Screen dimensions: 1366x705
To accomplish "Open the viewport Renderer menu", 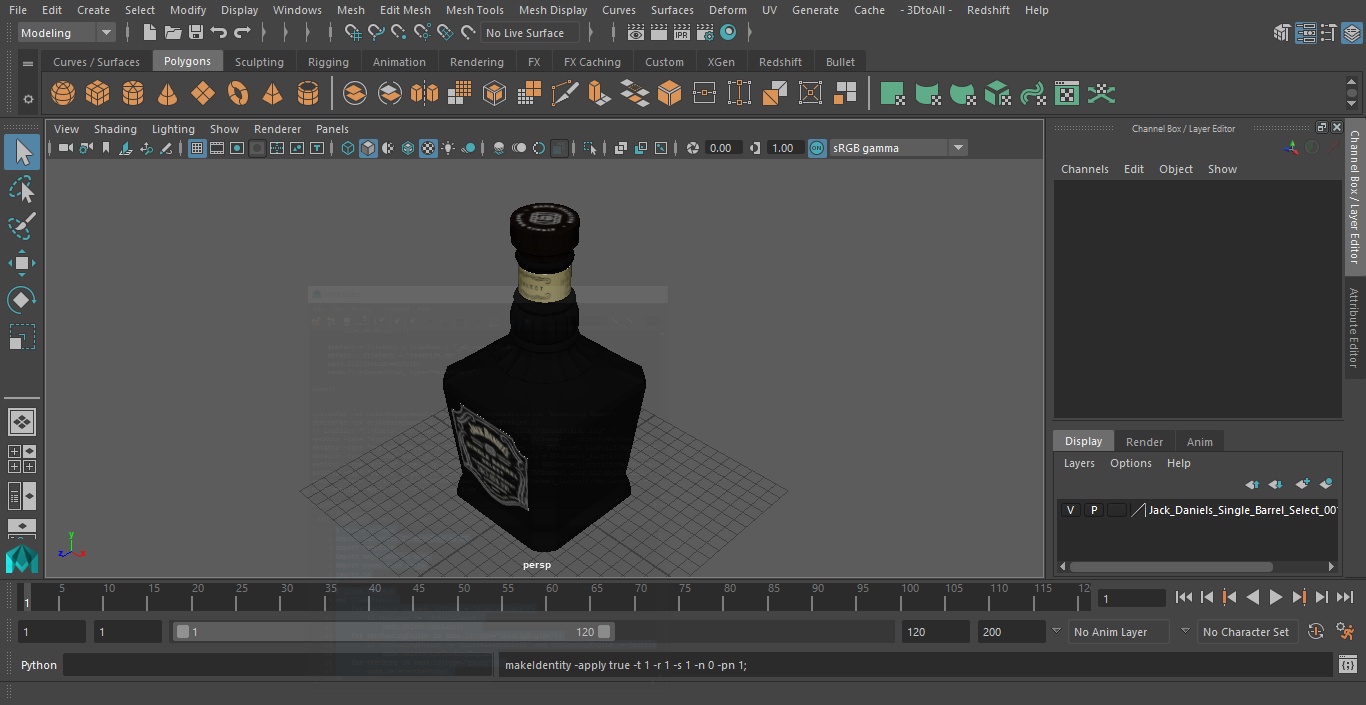I will click(x=277, y=129).
